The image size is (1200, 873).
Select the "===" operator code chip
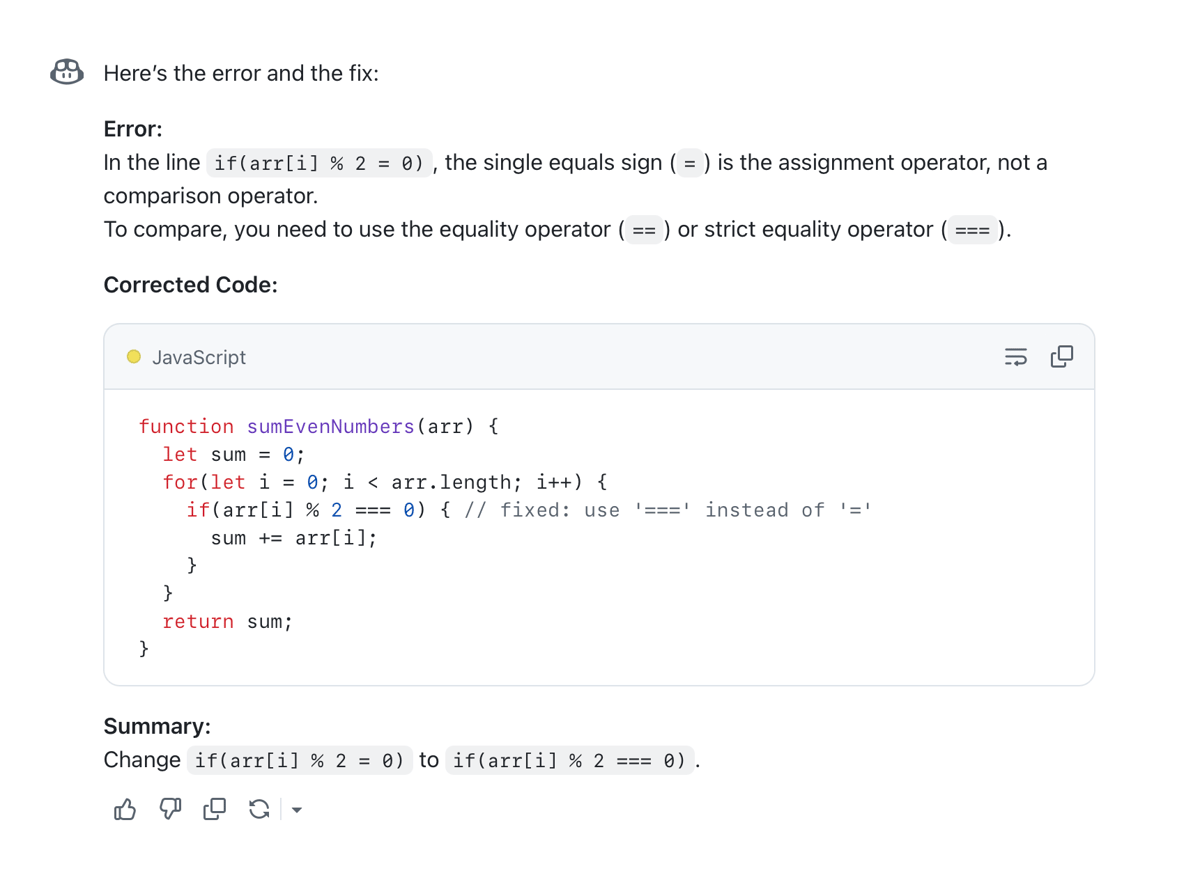point(972,229)
